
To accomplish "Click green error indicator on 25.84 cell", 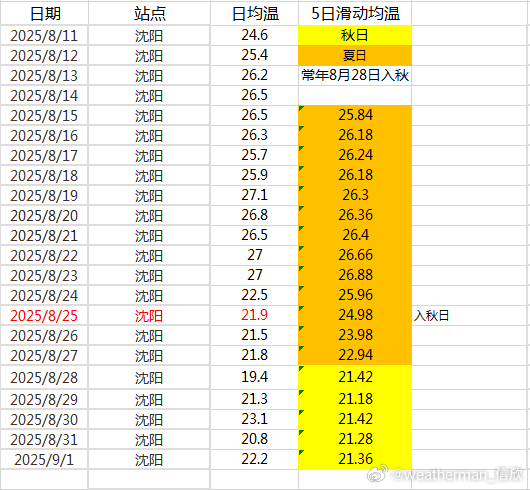I will (x=301, y=108).
